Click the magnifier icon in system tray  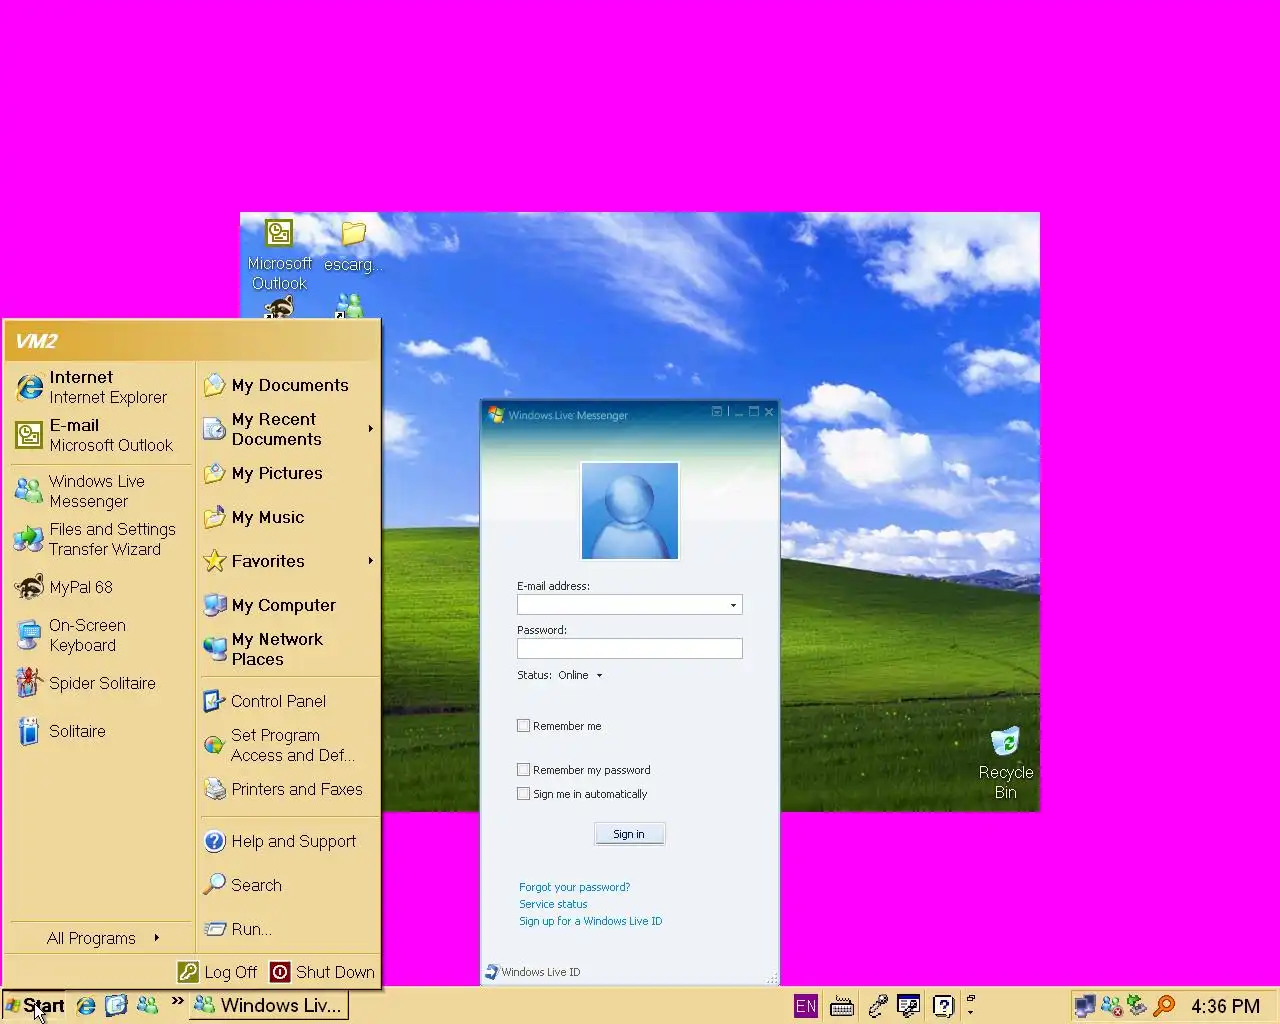1164,1006
